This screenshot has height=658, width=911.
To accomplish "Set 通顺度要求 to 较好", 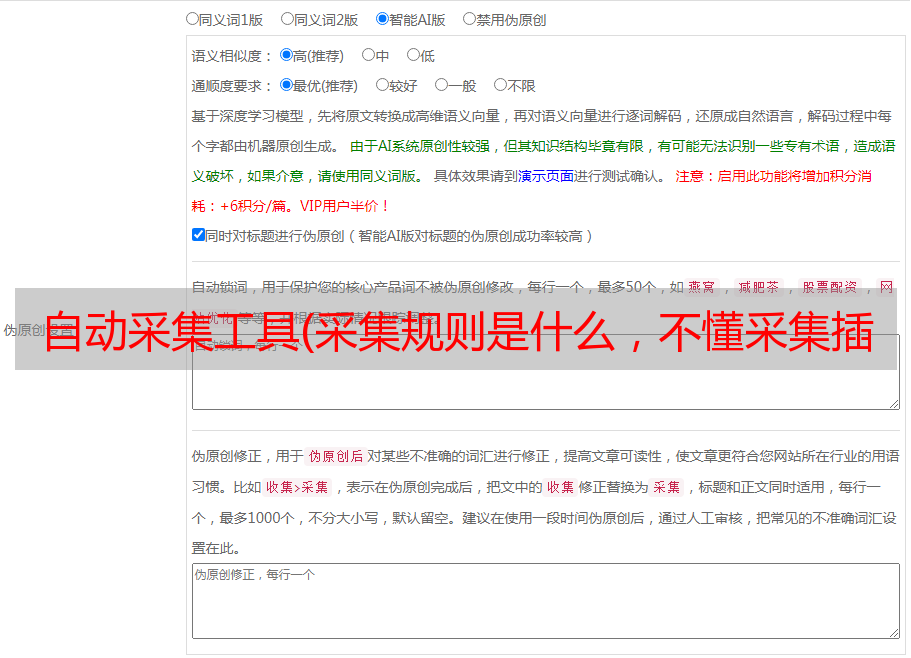I will pyautogui.click(x=382, y=85).
